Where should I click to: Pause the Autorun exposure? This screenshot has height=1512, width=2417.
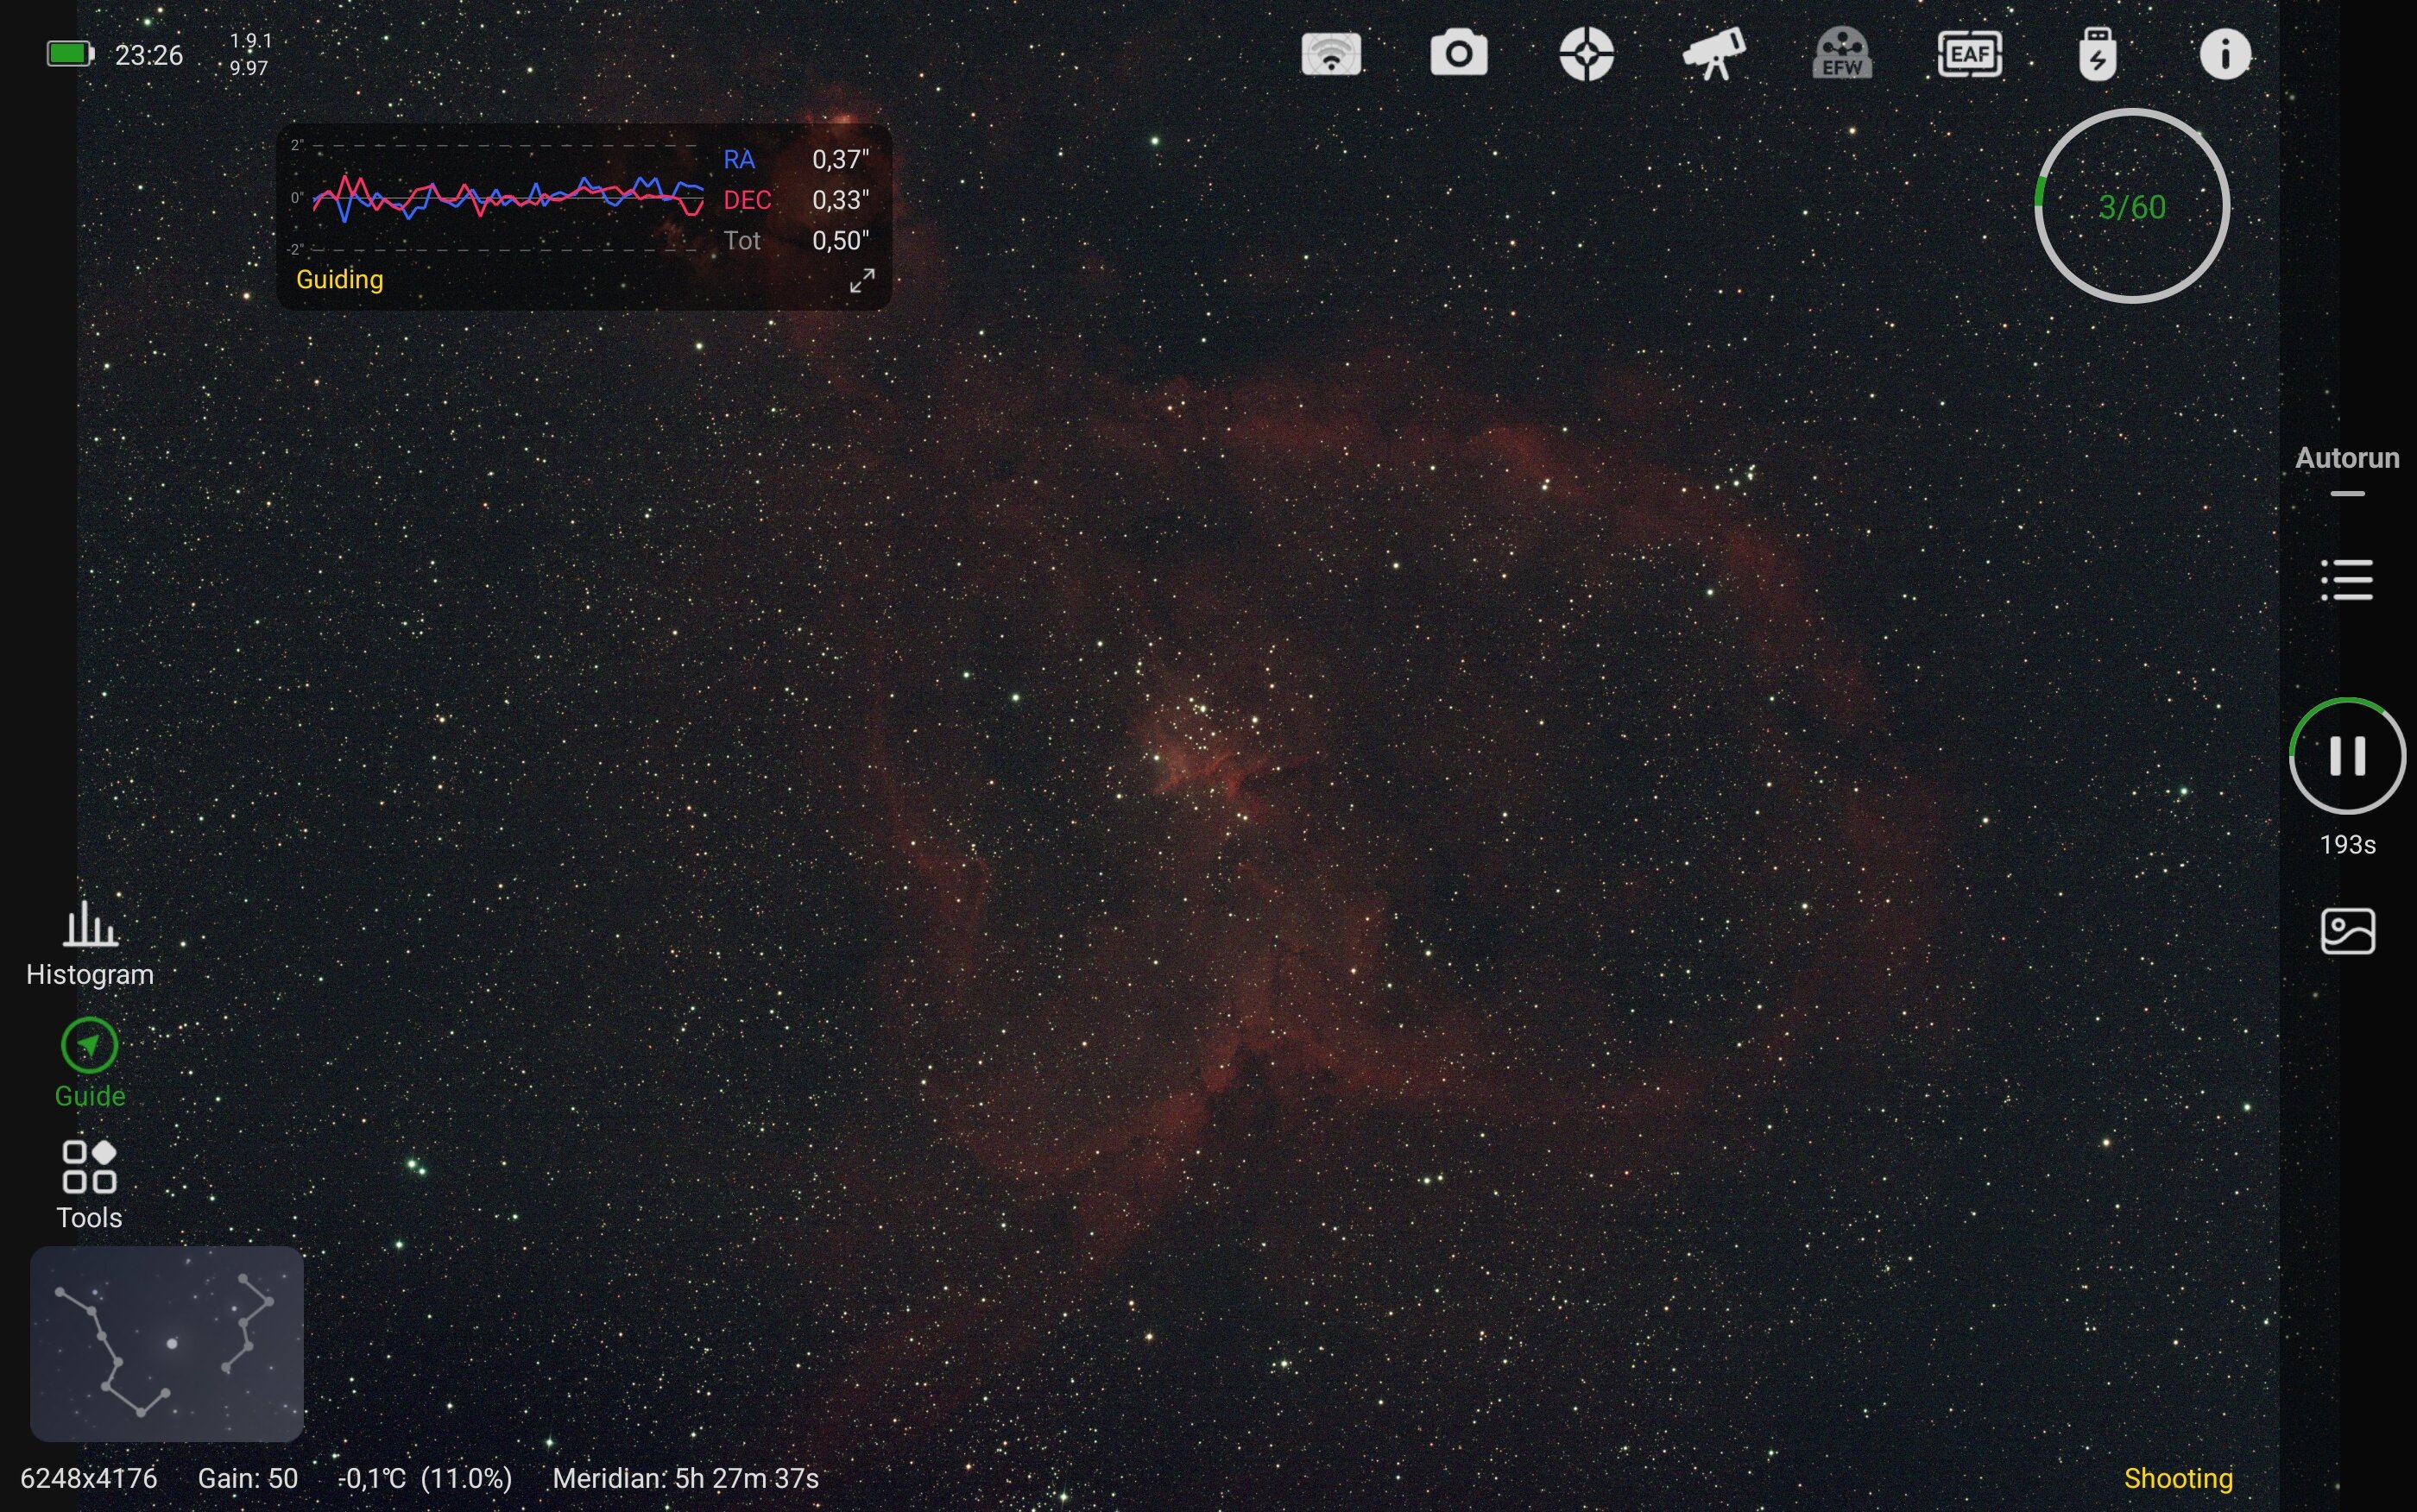pyautogui.click(x=2347, y=756)
